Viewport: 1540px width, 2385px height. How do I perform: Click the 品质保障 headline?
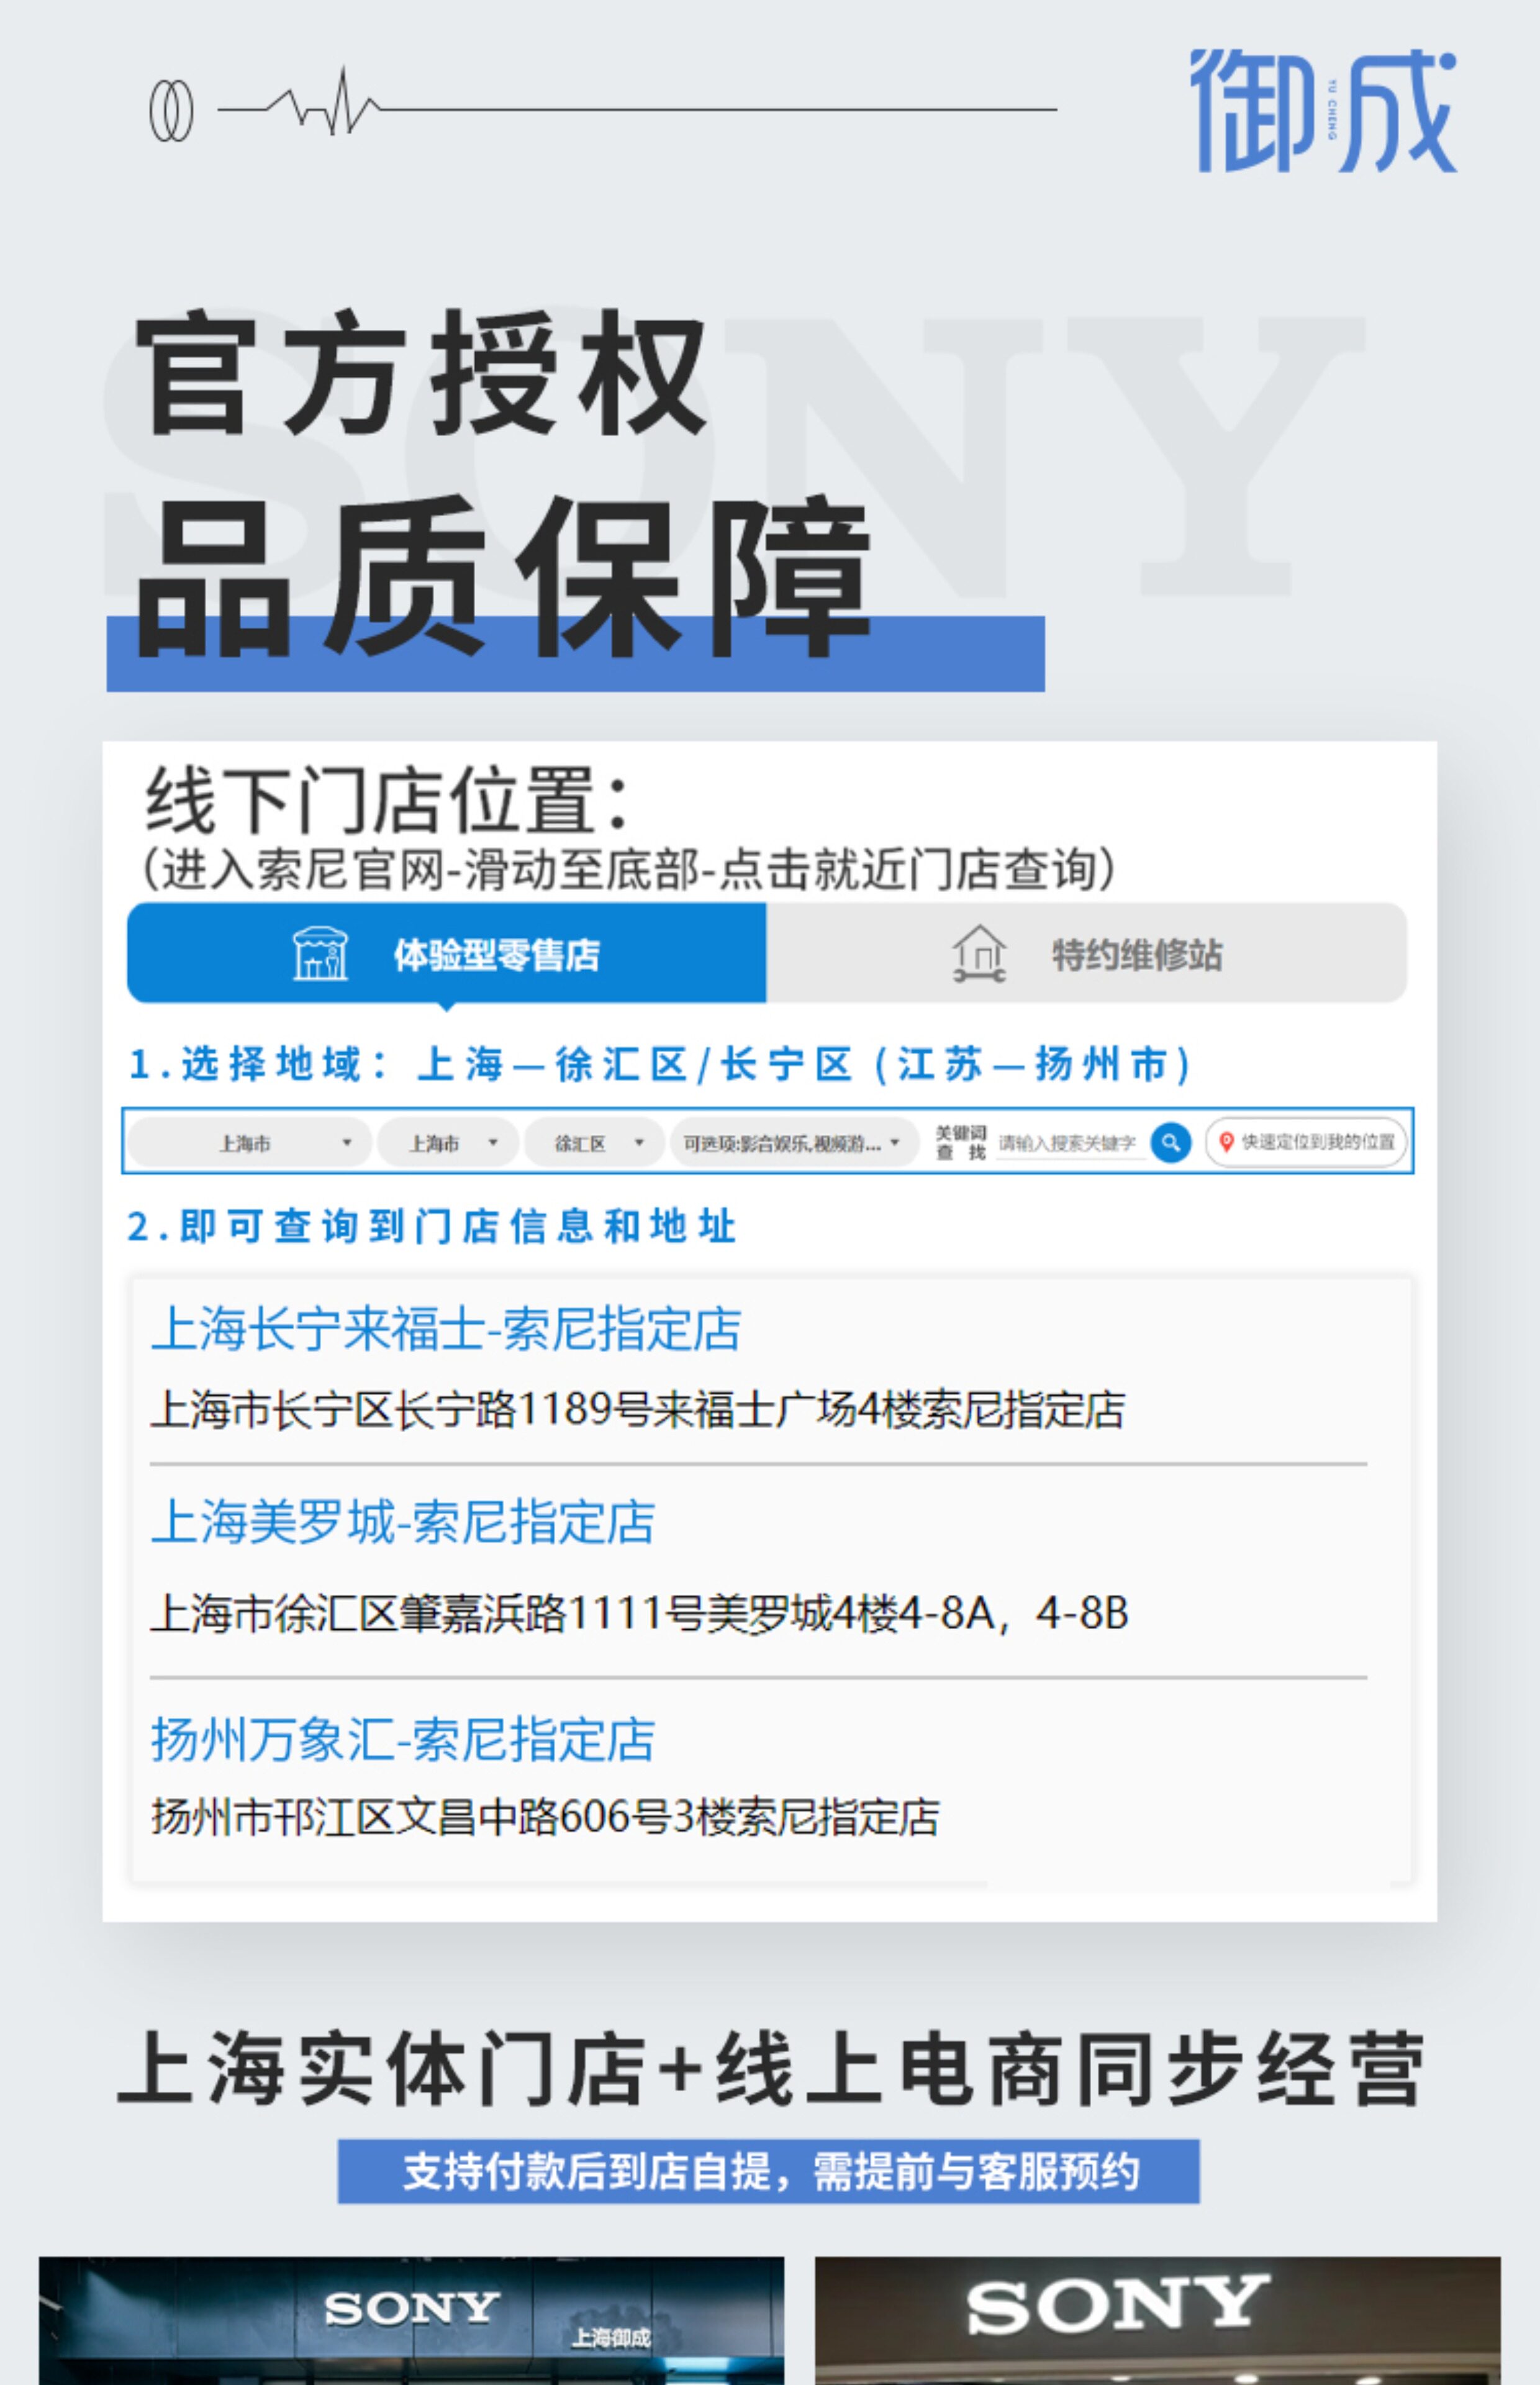[x=503, y=577]
